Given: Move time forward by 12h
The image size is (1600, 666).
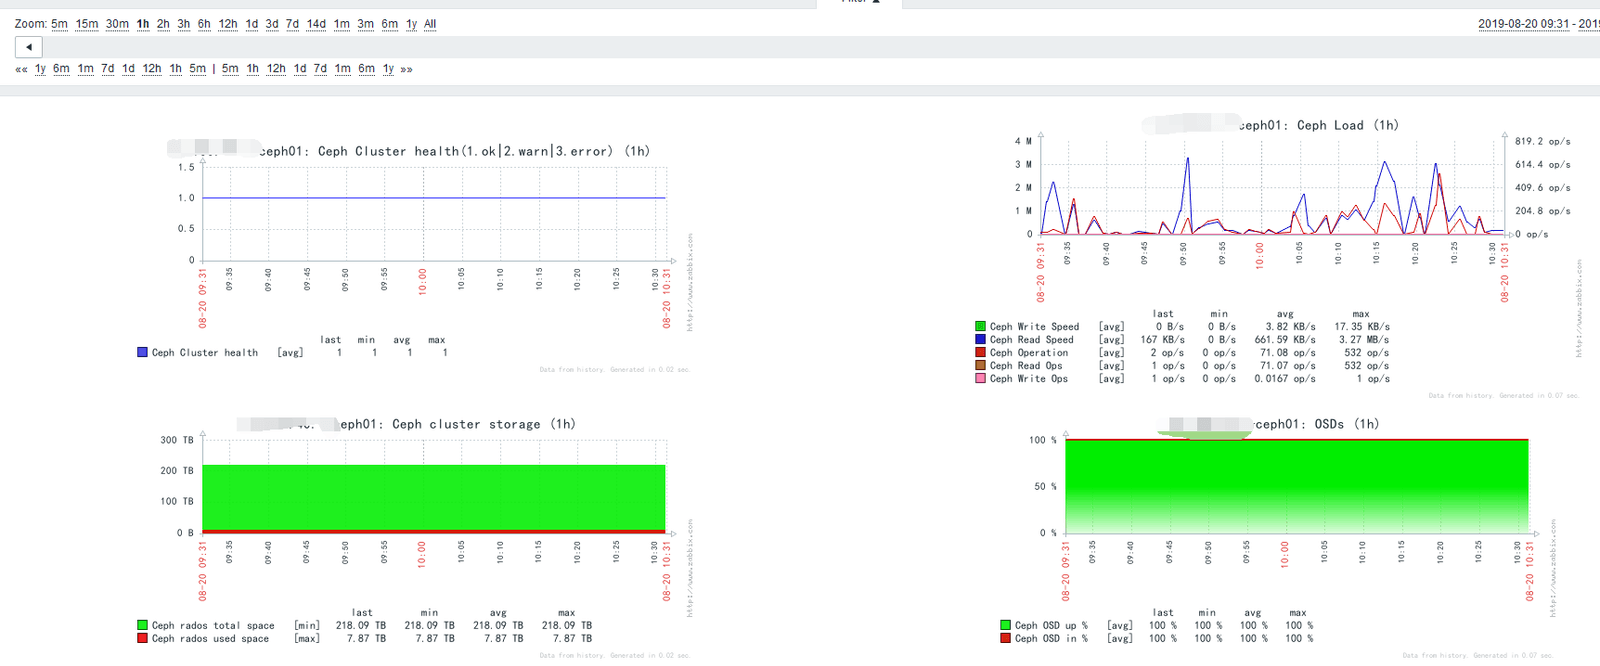Looking at the screenshot, I should pos(276,69).
